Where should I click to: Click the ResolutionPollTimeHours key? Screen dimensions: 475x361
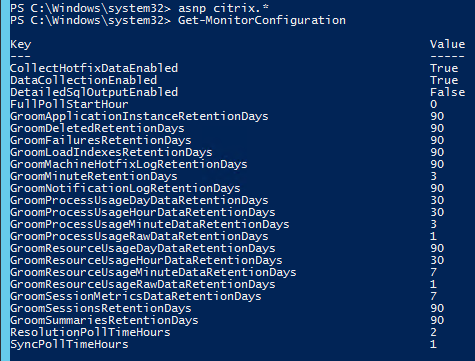(x=90, y=332)
